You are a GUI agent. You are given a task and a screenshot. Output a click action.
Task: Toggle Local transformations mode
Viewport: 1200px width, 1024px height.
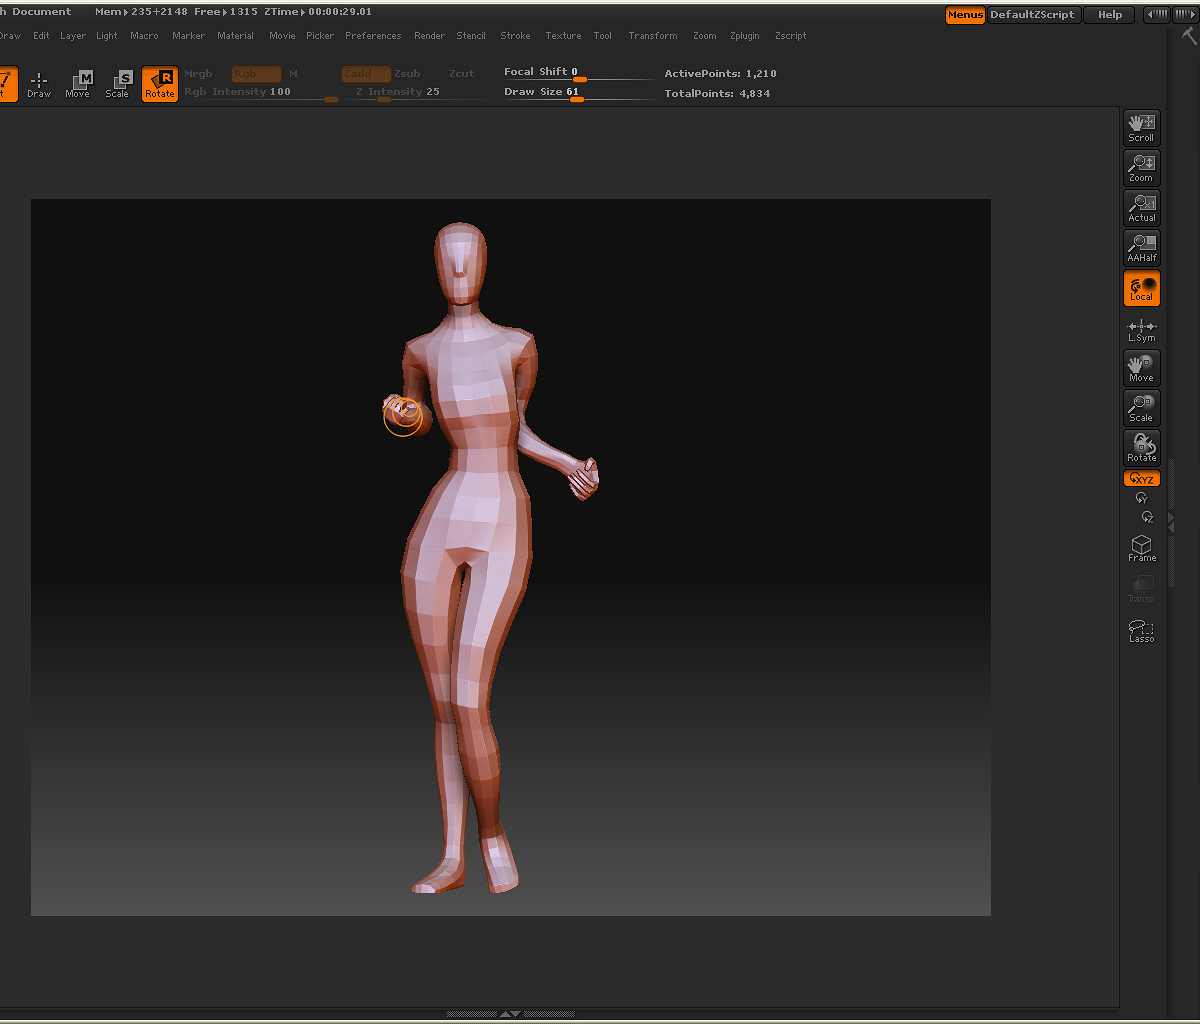(x=1142, y=288)
